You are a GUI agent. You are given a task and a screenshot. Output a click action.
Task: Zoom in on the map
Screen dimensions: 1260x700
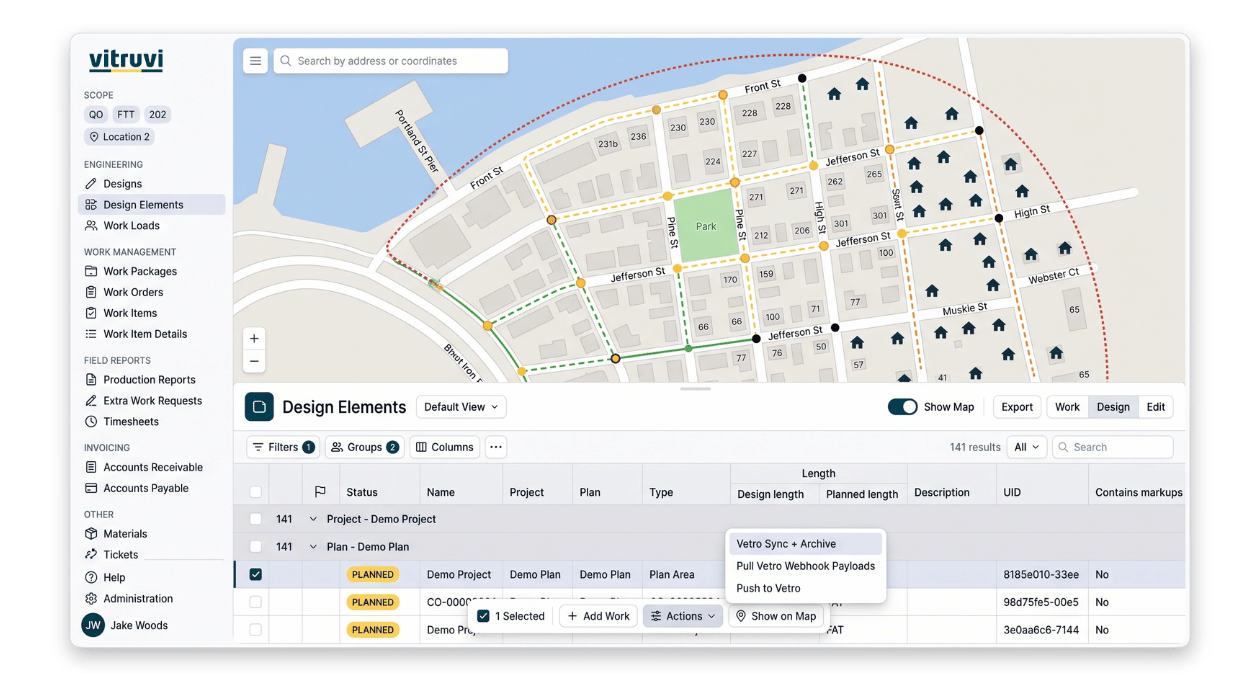pos(254,339)
